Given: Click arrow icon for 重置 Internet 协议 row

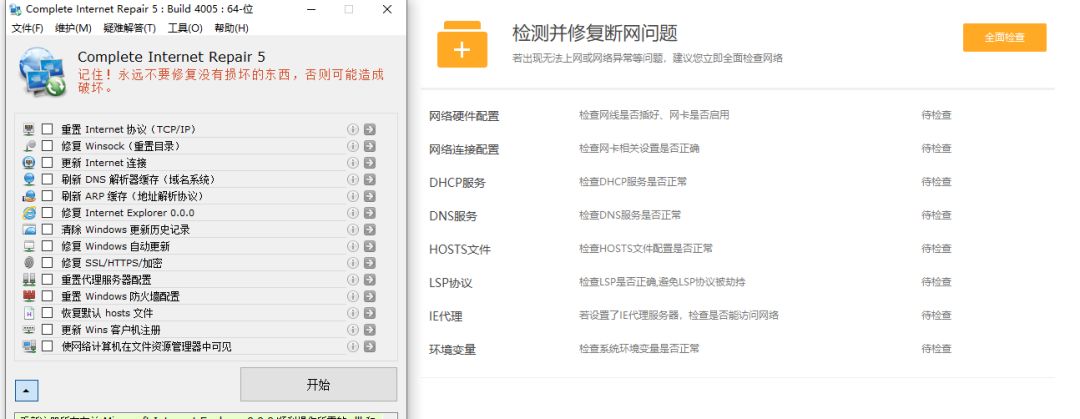Looking at the screenshot, I should coord(370,130).
